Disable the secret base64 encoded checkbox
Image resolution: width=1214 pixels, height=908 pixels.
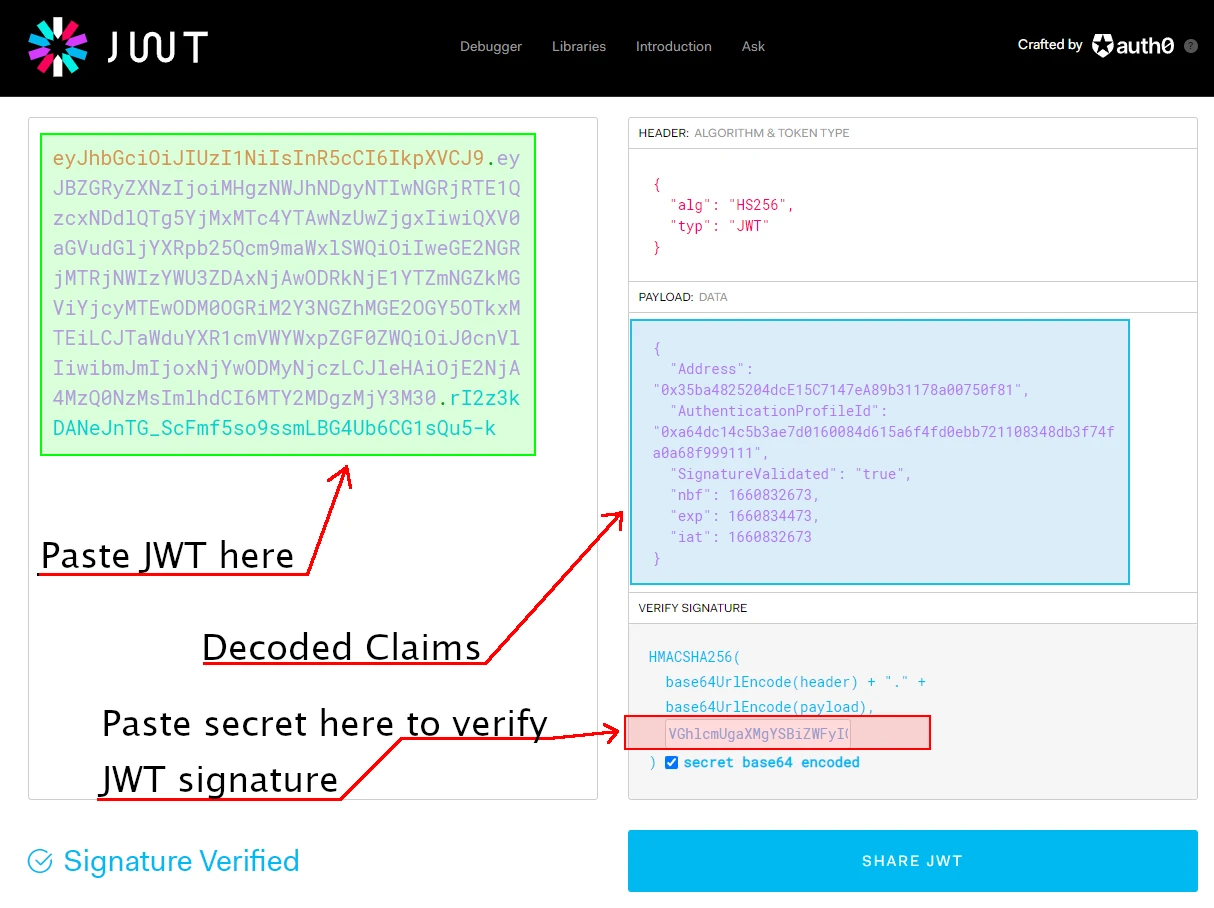(x=669, y=762)
